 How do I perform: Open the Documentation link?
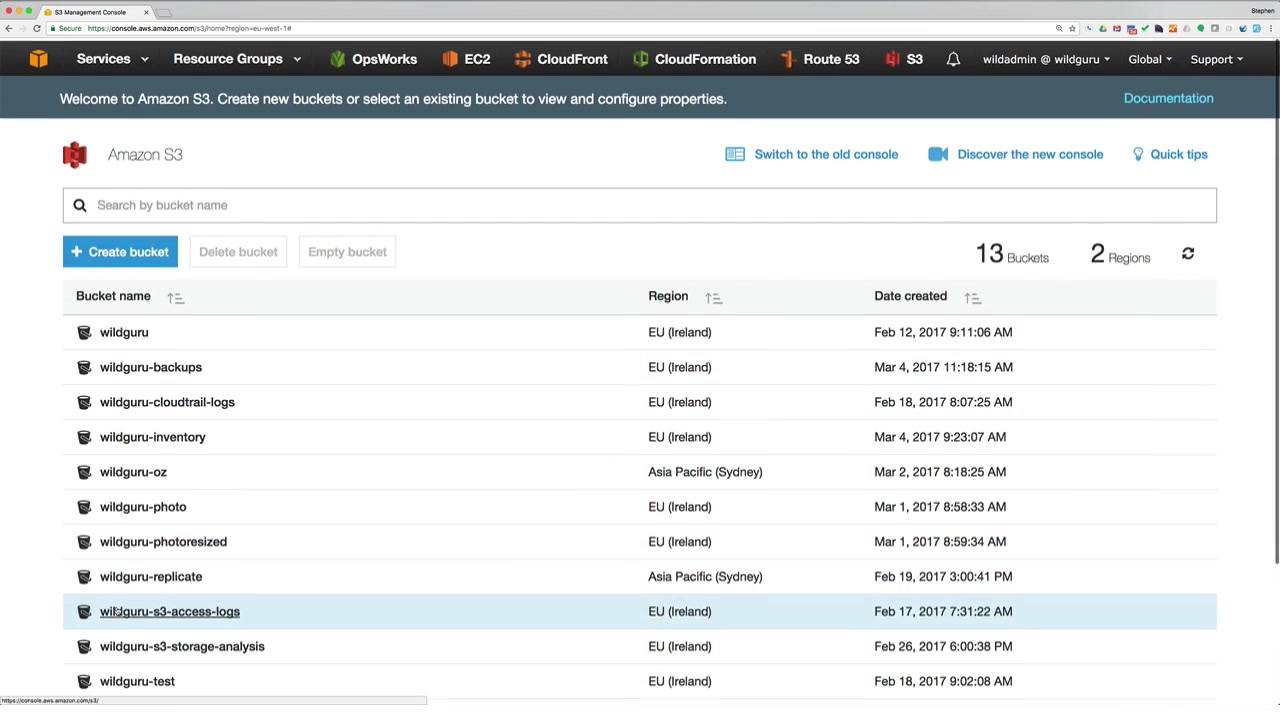pyautogui.click(x=1168, y=98)
